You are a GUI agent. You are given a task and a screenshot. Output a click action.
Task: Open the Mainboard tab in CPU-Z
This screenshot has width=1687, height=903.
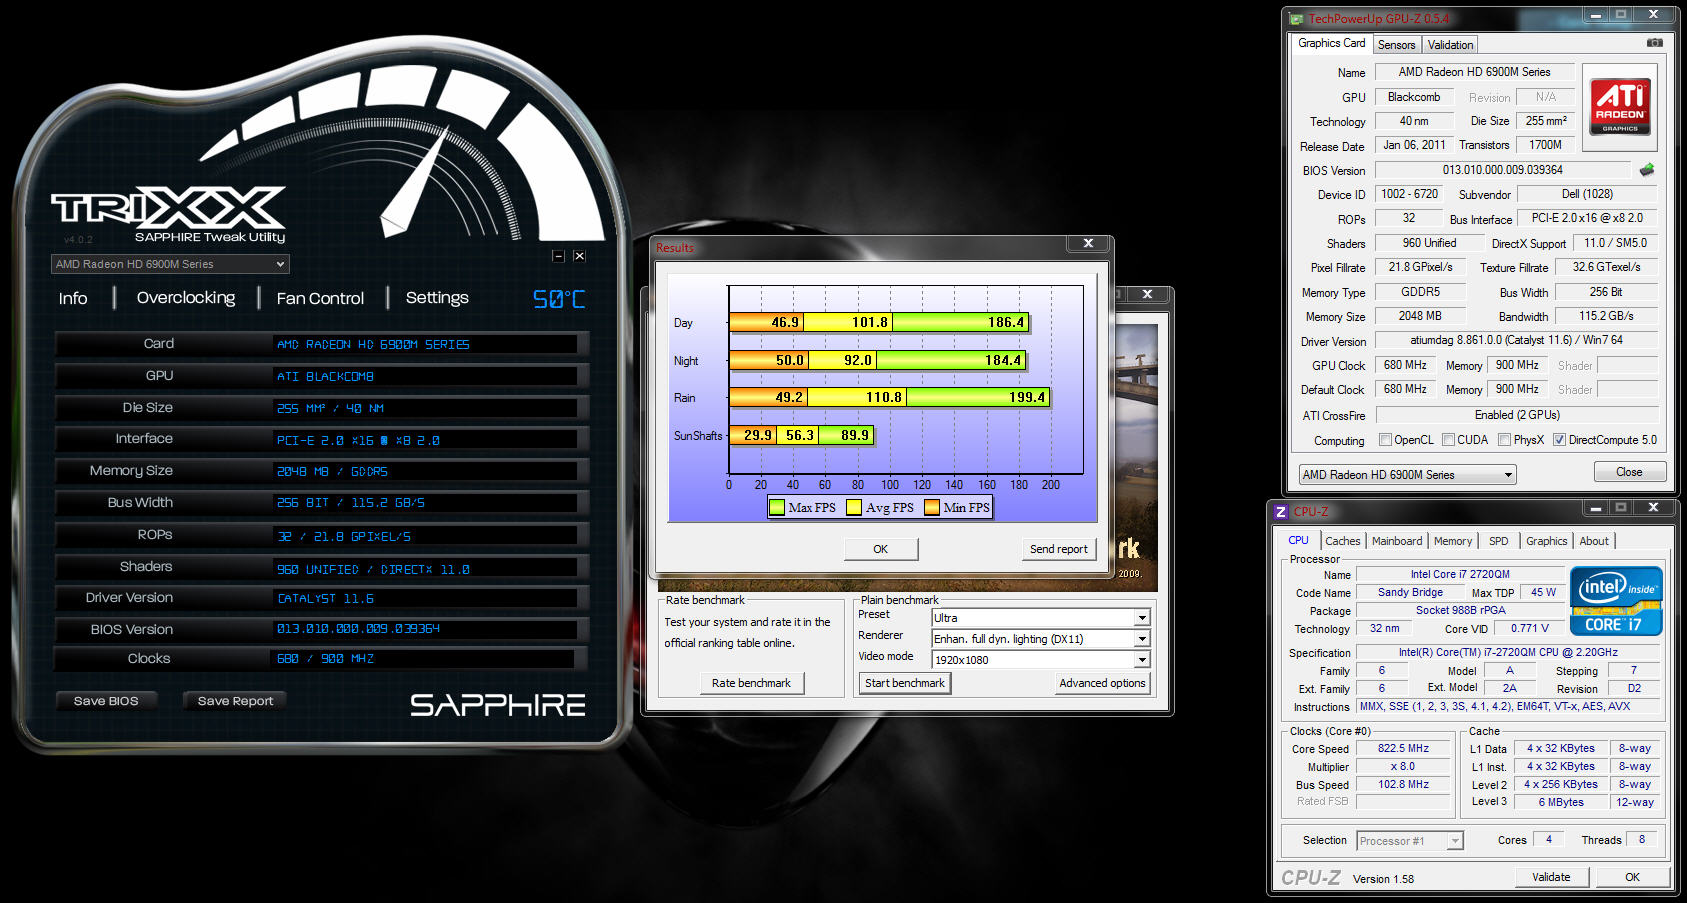pyautogui.click(x=1396, y=541)
